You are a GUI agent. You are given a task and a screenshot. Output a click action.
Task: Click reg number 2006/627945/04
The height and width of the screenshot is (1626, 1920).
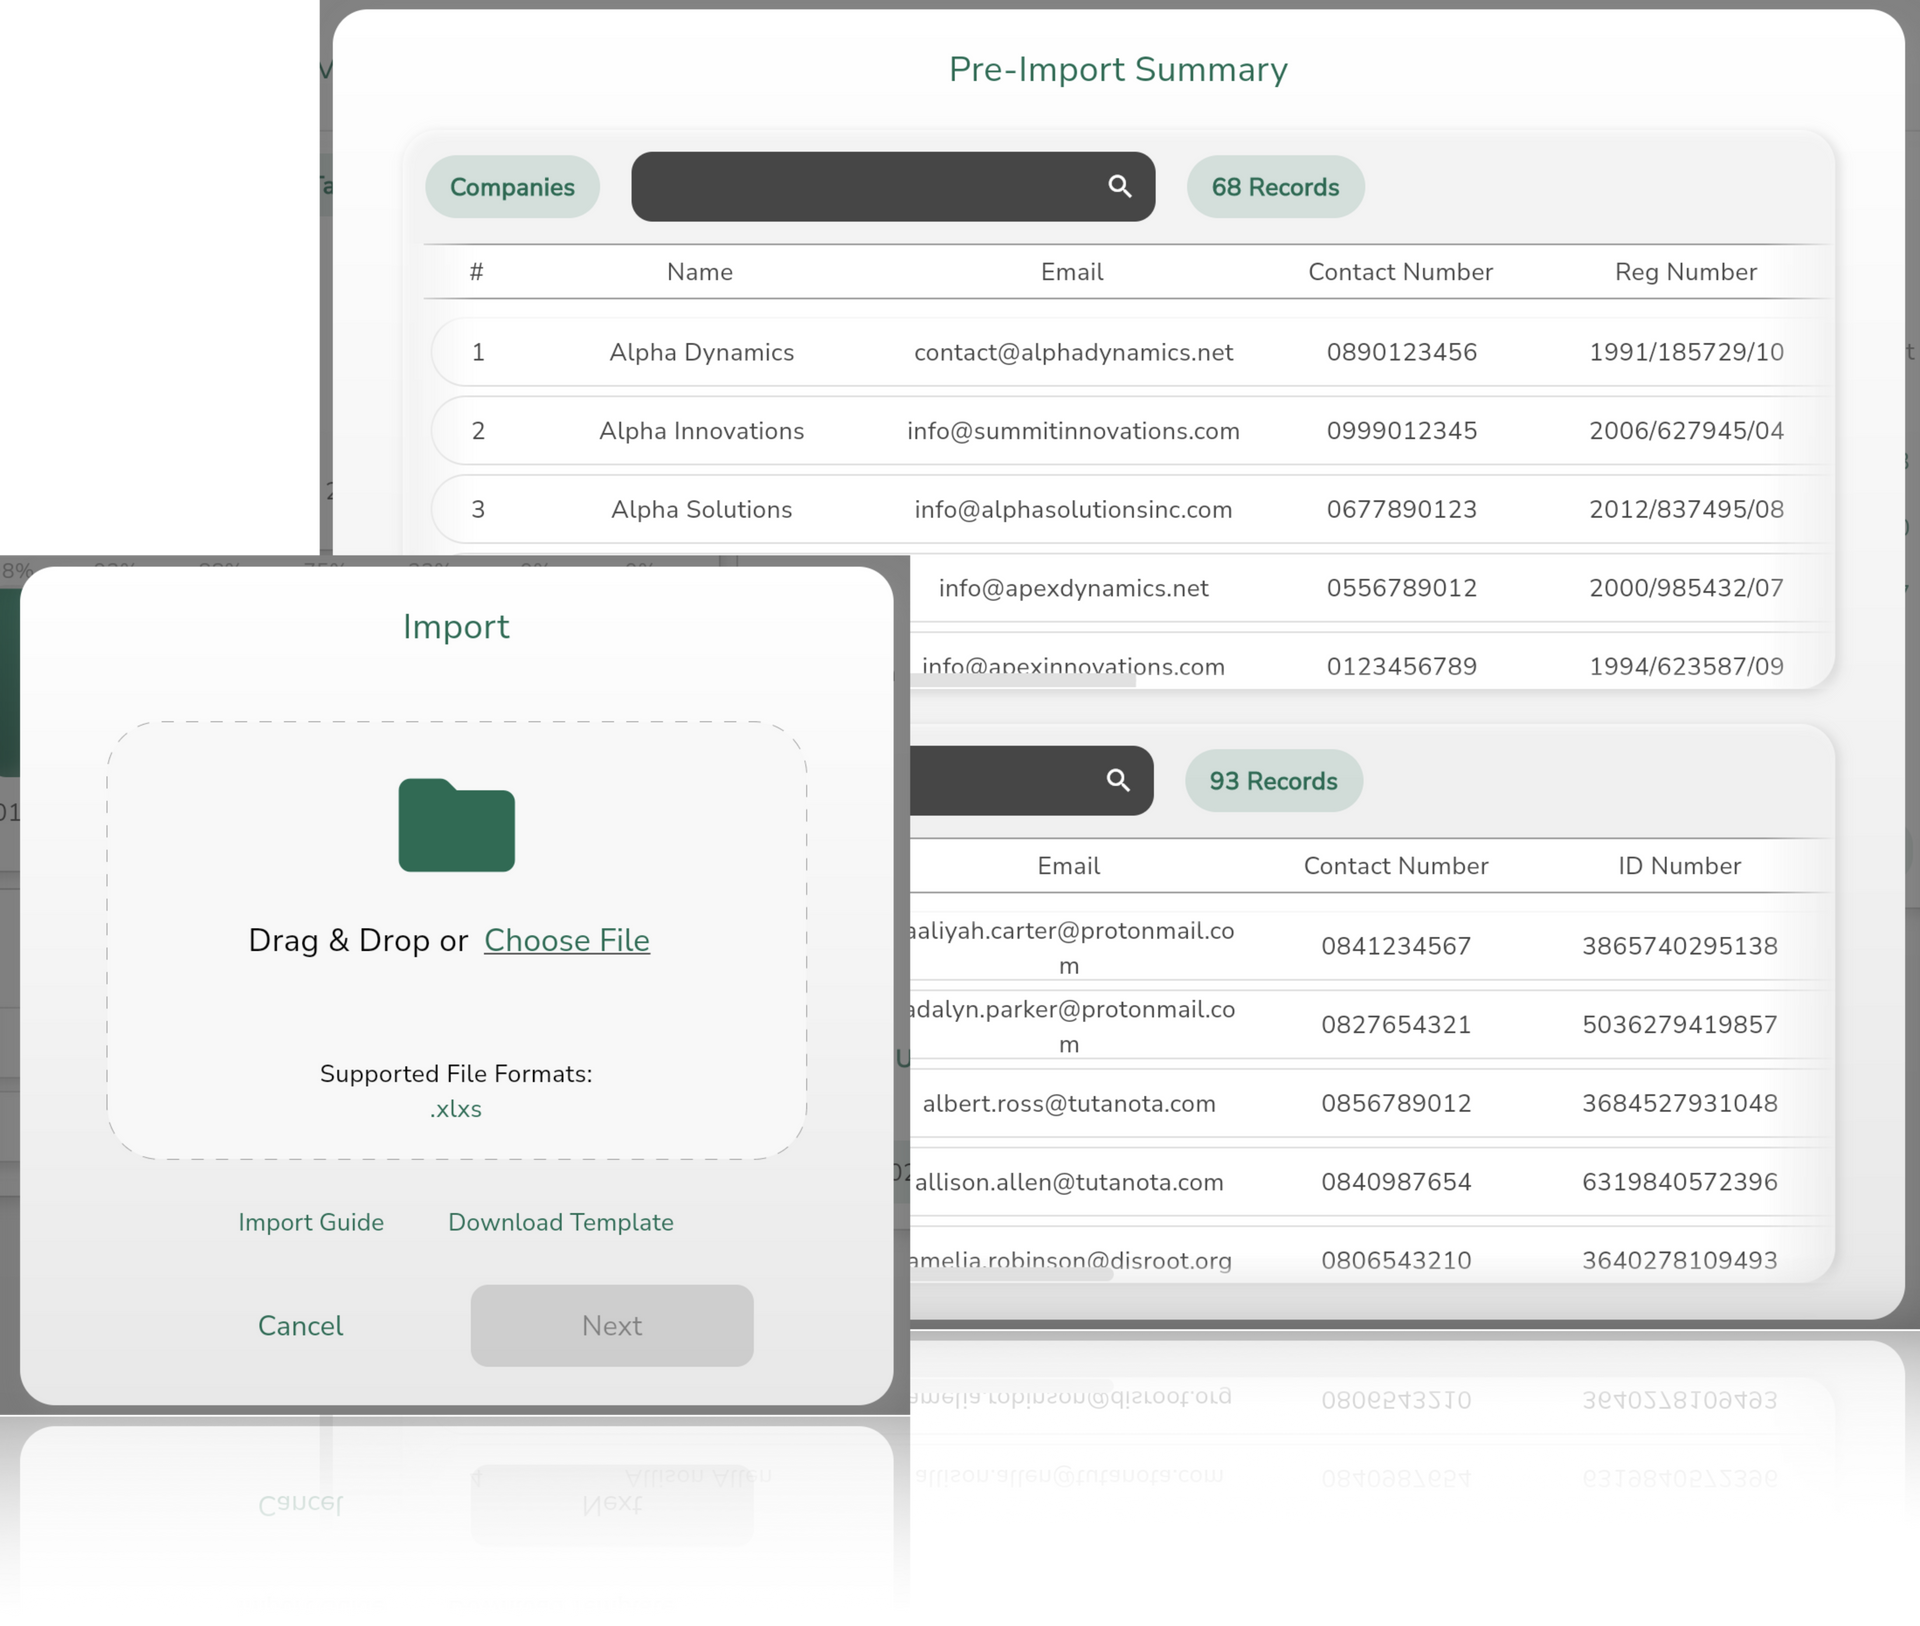tap(1686, 431)
